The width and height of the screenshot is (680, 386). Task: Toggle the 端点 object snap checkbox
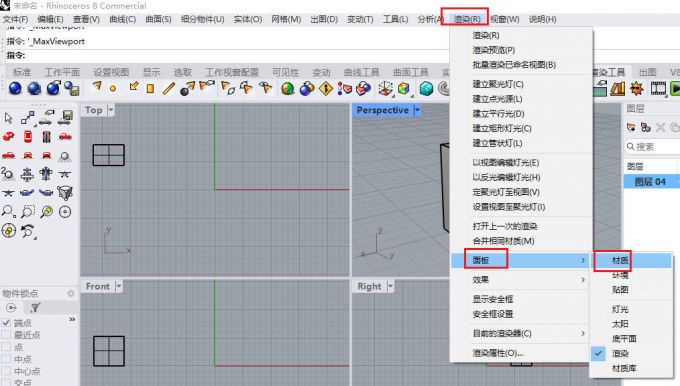click(6, 323)
